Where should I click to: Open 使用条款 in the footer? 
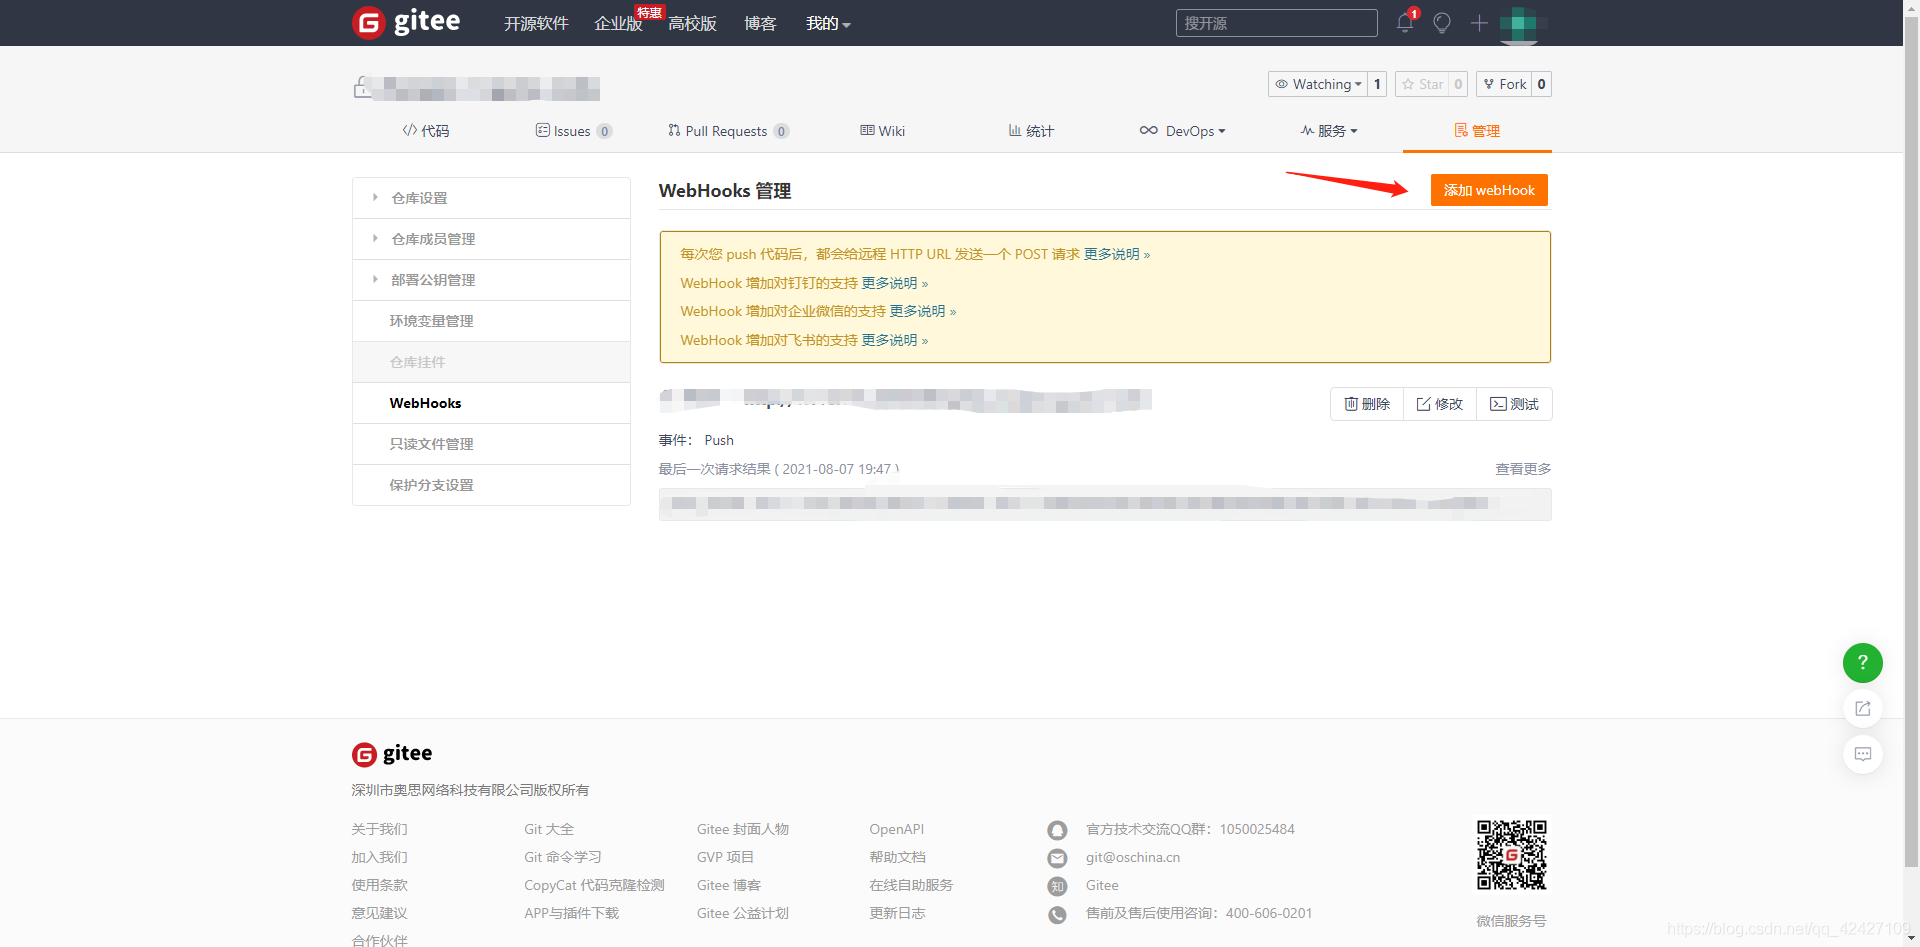379,885
